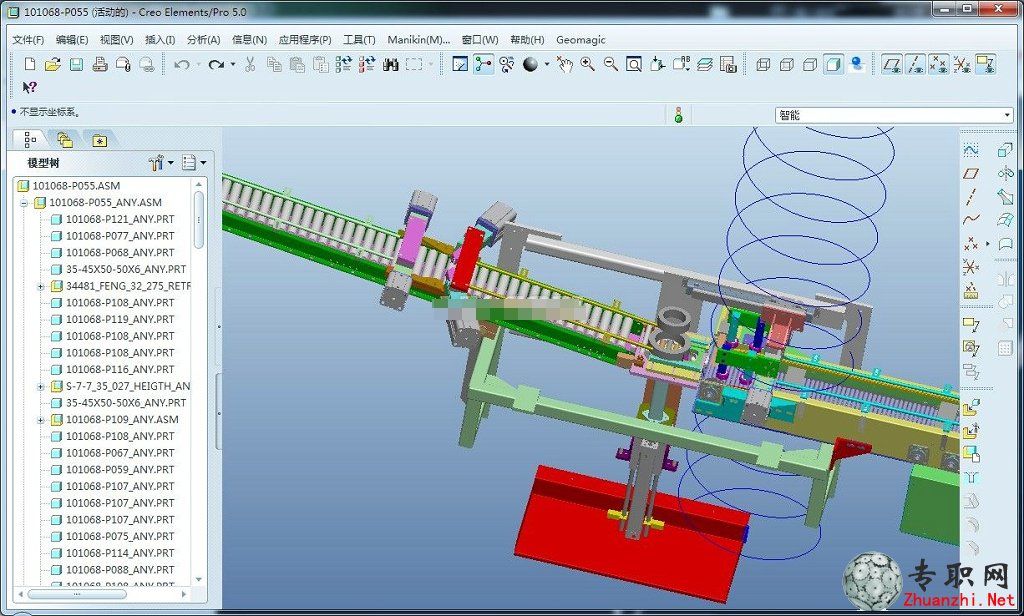
Task: Toggle wireframe display mode
Action: [x=763, y=64]
